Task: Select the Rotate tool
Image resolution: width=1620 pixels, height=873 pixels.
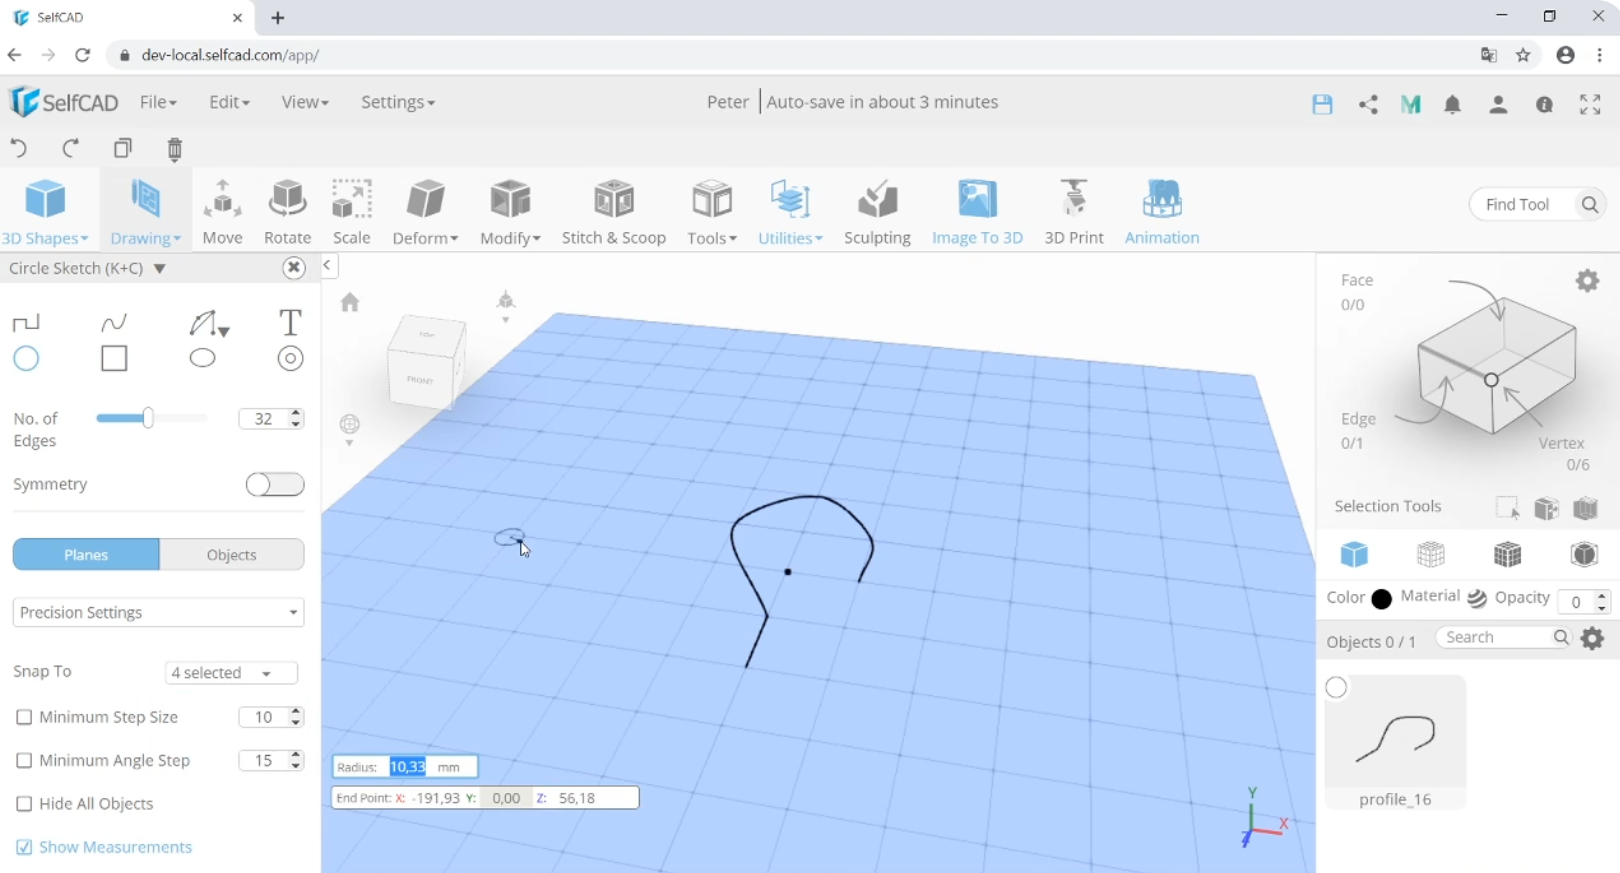Action: tap(287, 211)
